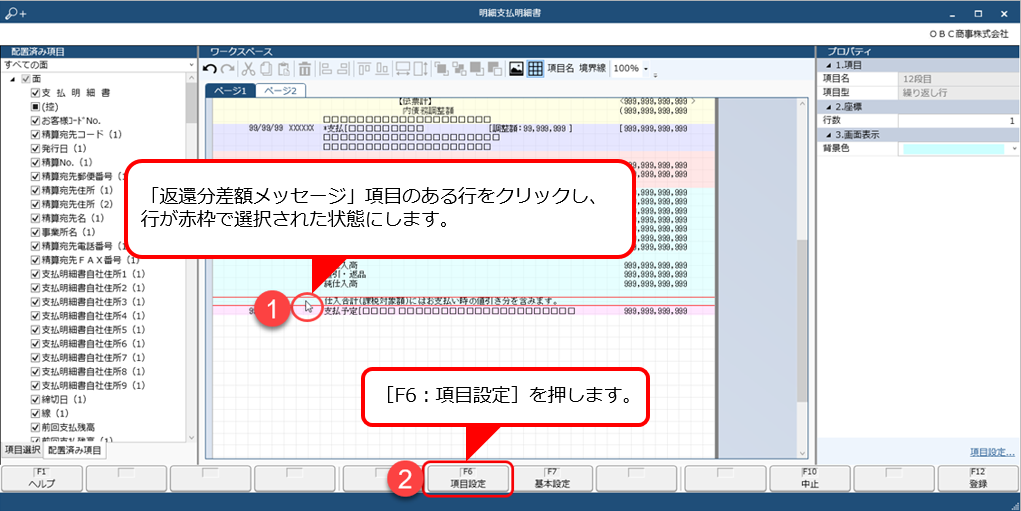This screenshot has height=511, width=1021.
Task: Redo the last undone action
Action: pyautogui.click(x=227, y=68)
